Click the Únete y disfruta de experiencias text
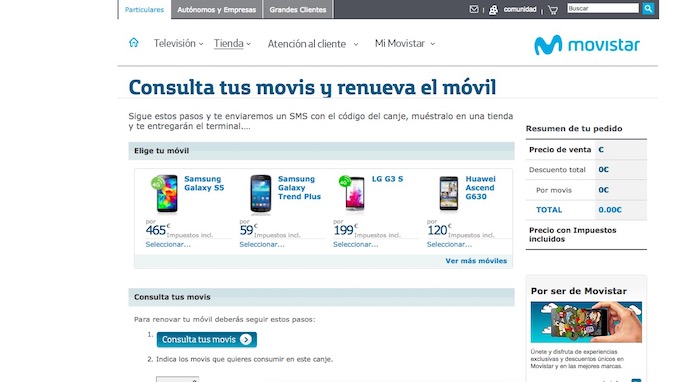 pos(577,359)
